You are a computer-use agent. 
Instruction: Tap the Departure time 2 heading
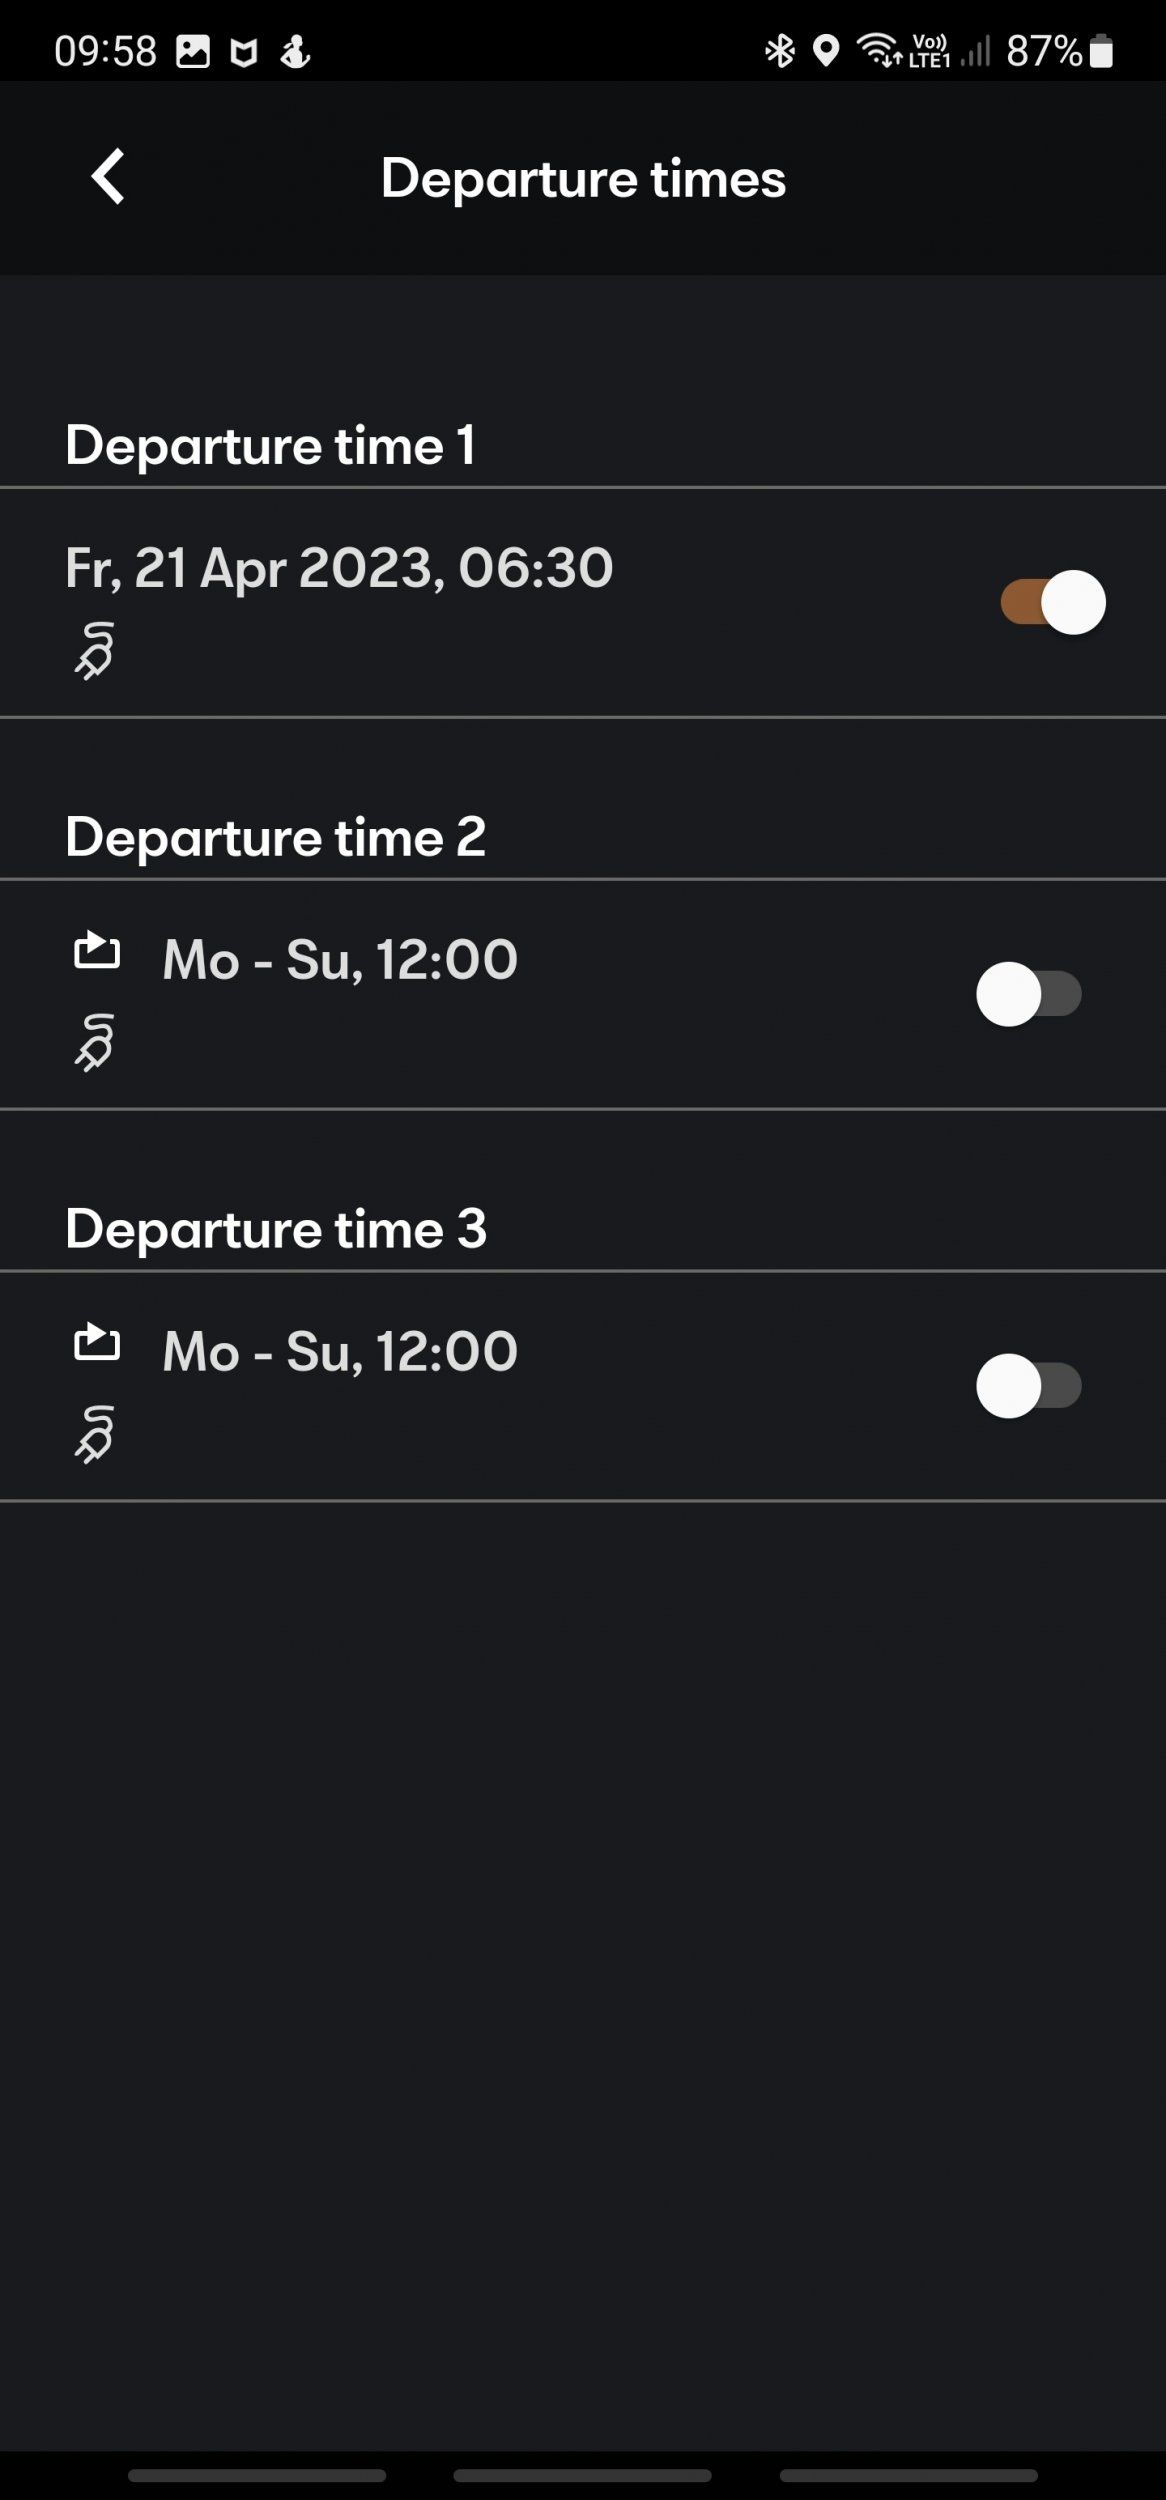point(275,837)
